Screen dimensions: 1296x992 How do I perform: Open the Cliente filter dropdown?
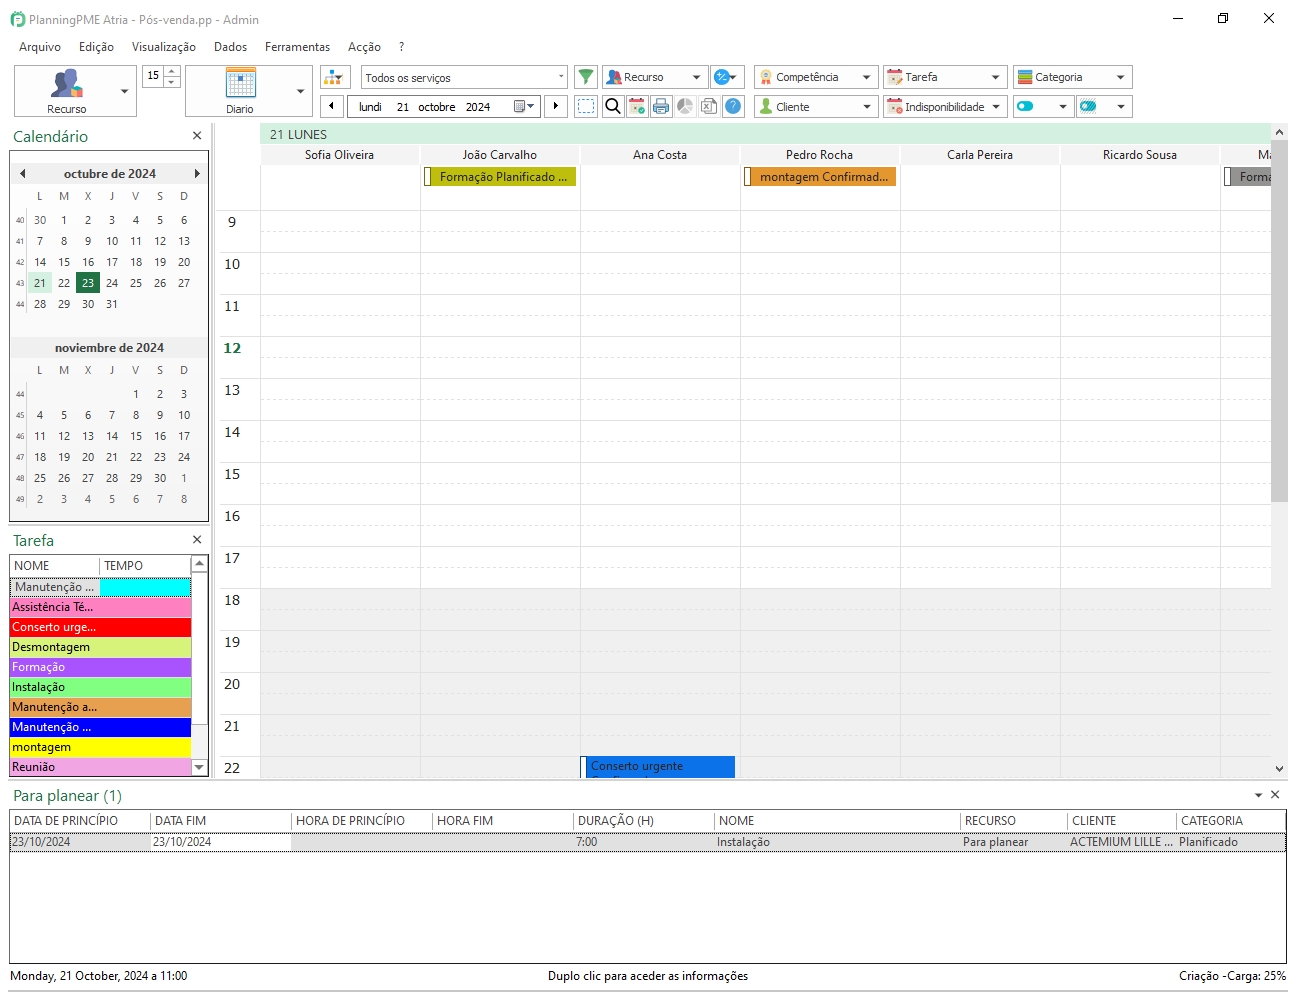[x=816, y=106]
